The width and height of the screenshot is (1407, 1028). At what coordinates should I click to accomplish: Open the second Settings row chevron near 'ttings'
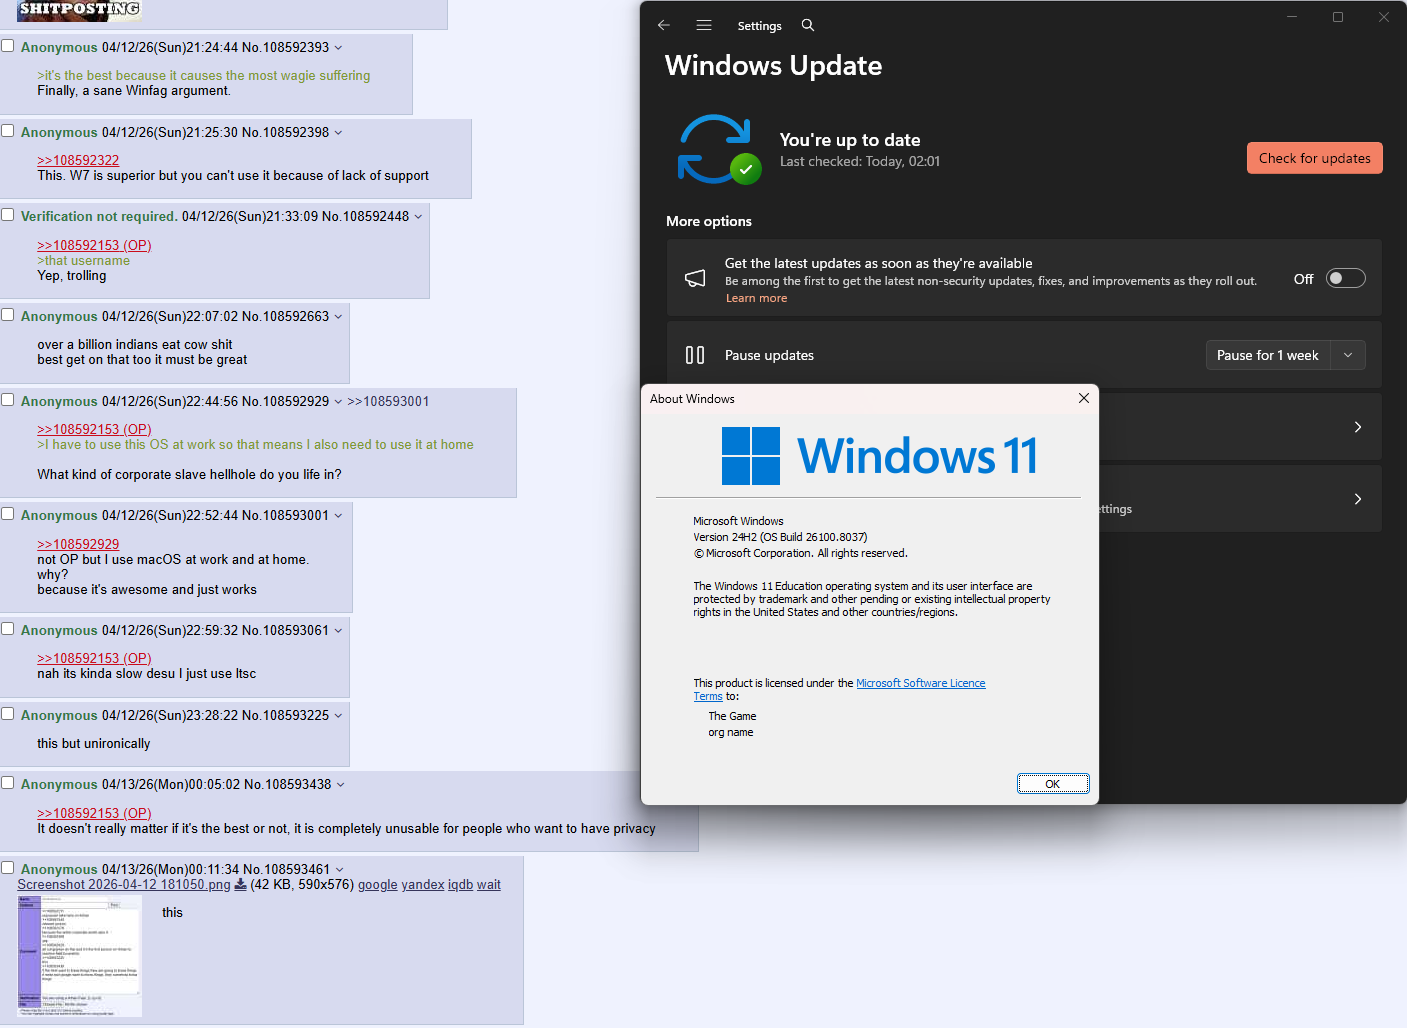pyautogui.click(x=1357, y=499)
